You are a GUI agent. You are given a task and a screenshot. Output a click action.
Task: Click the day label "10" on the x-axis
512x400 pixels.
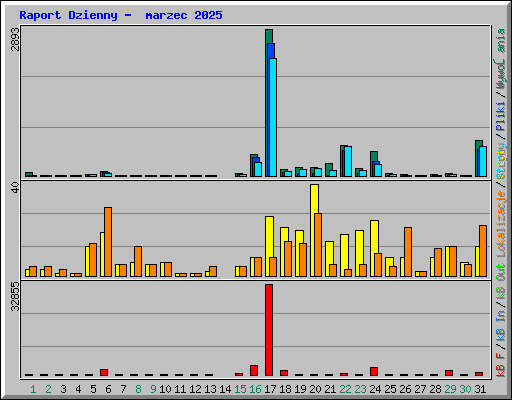coord(165,389)
